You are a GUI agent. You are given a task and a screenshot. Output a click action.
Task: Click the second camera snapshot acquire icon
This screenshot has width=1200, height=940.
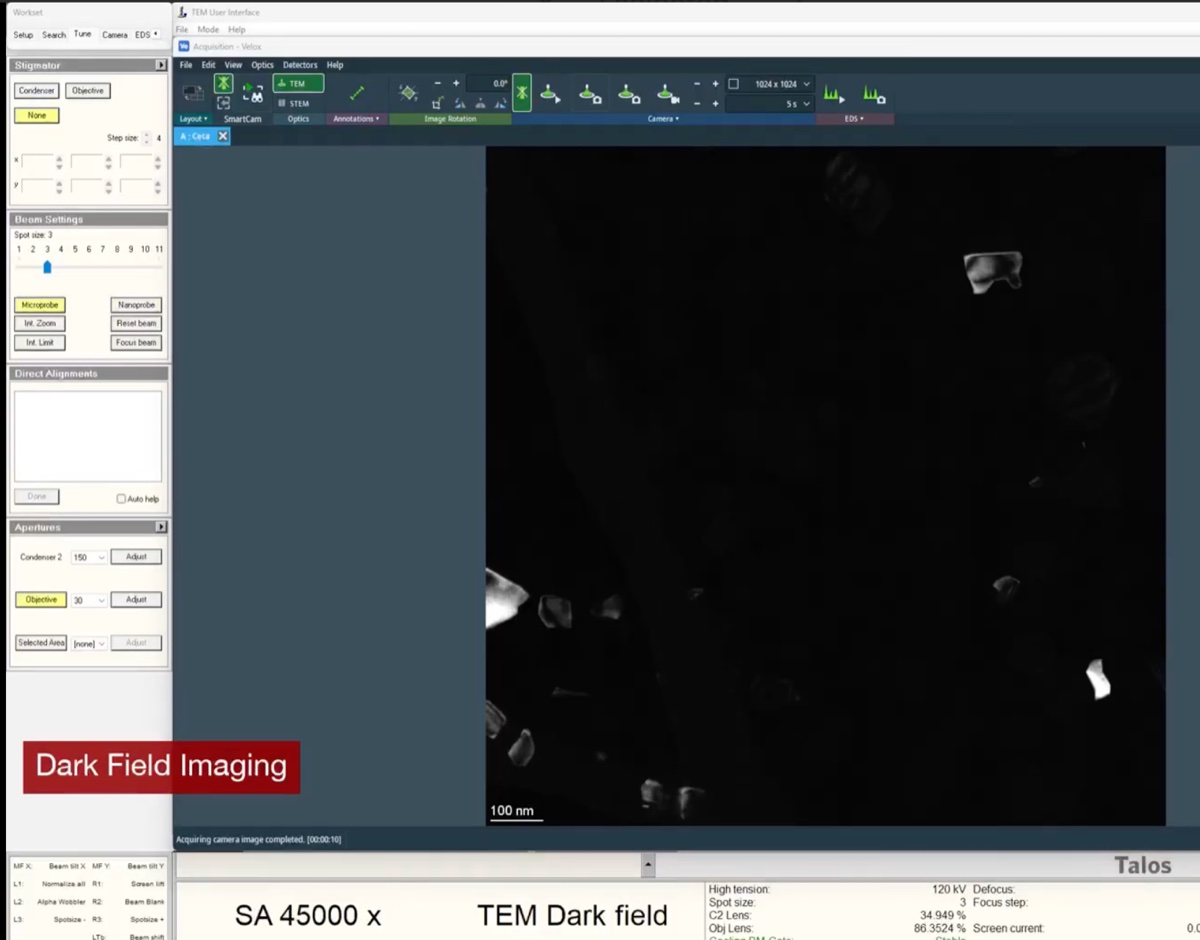click(x=628, y=94)
